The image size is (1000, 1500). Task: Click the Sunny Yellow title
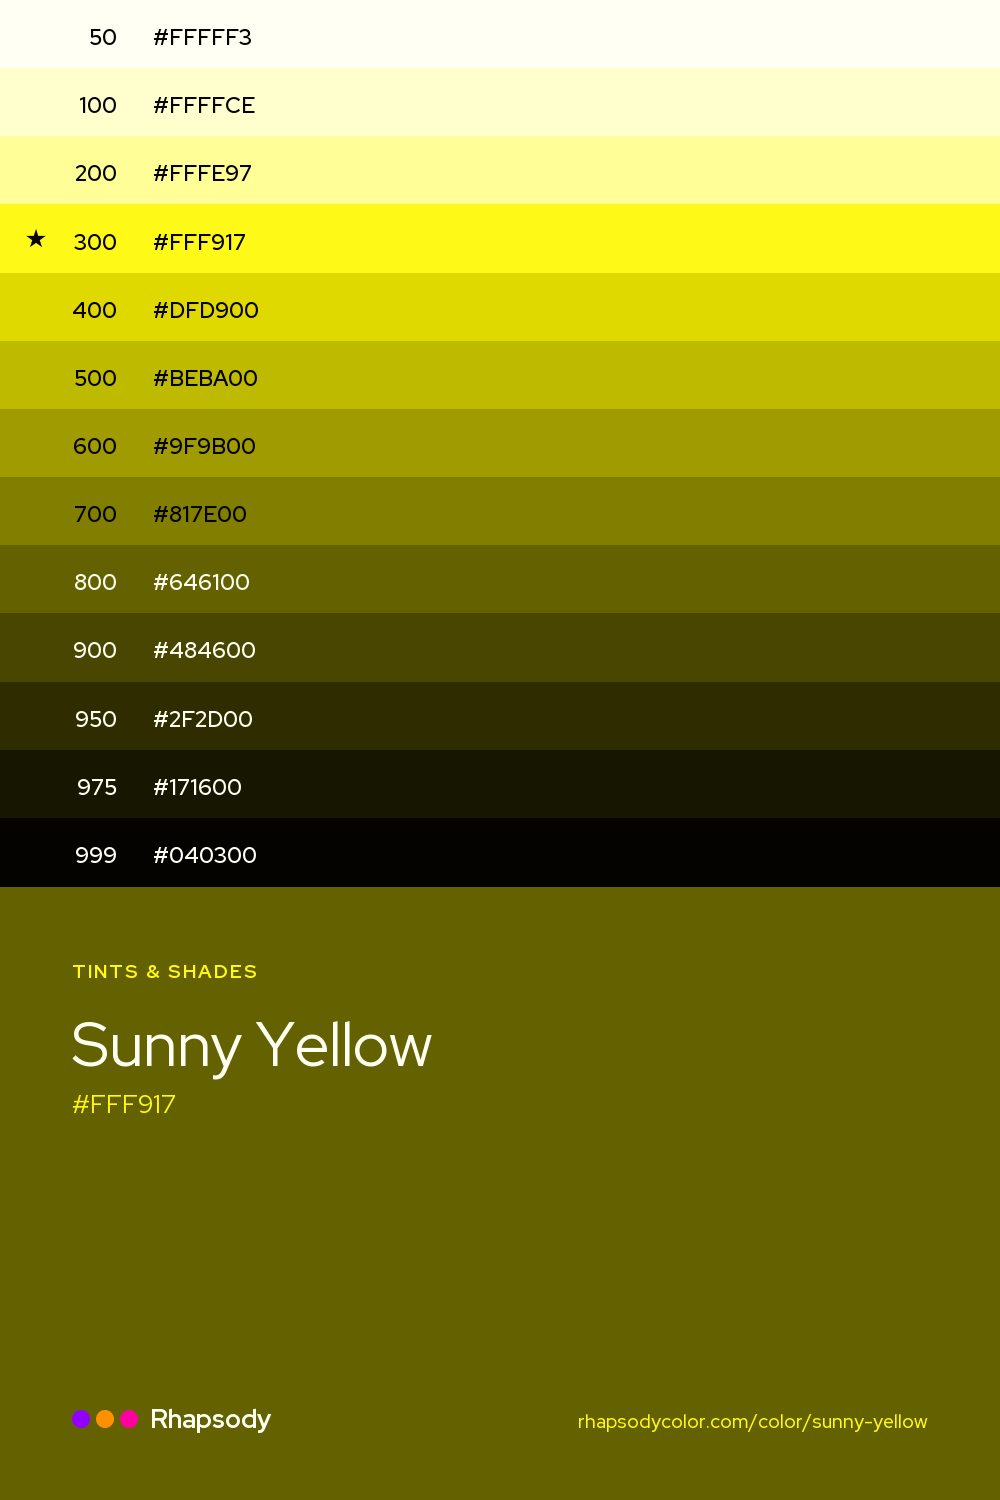(252, 1046)
